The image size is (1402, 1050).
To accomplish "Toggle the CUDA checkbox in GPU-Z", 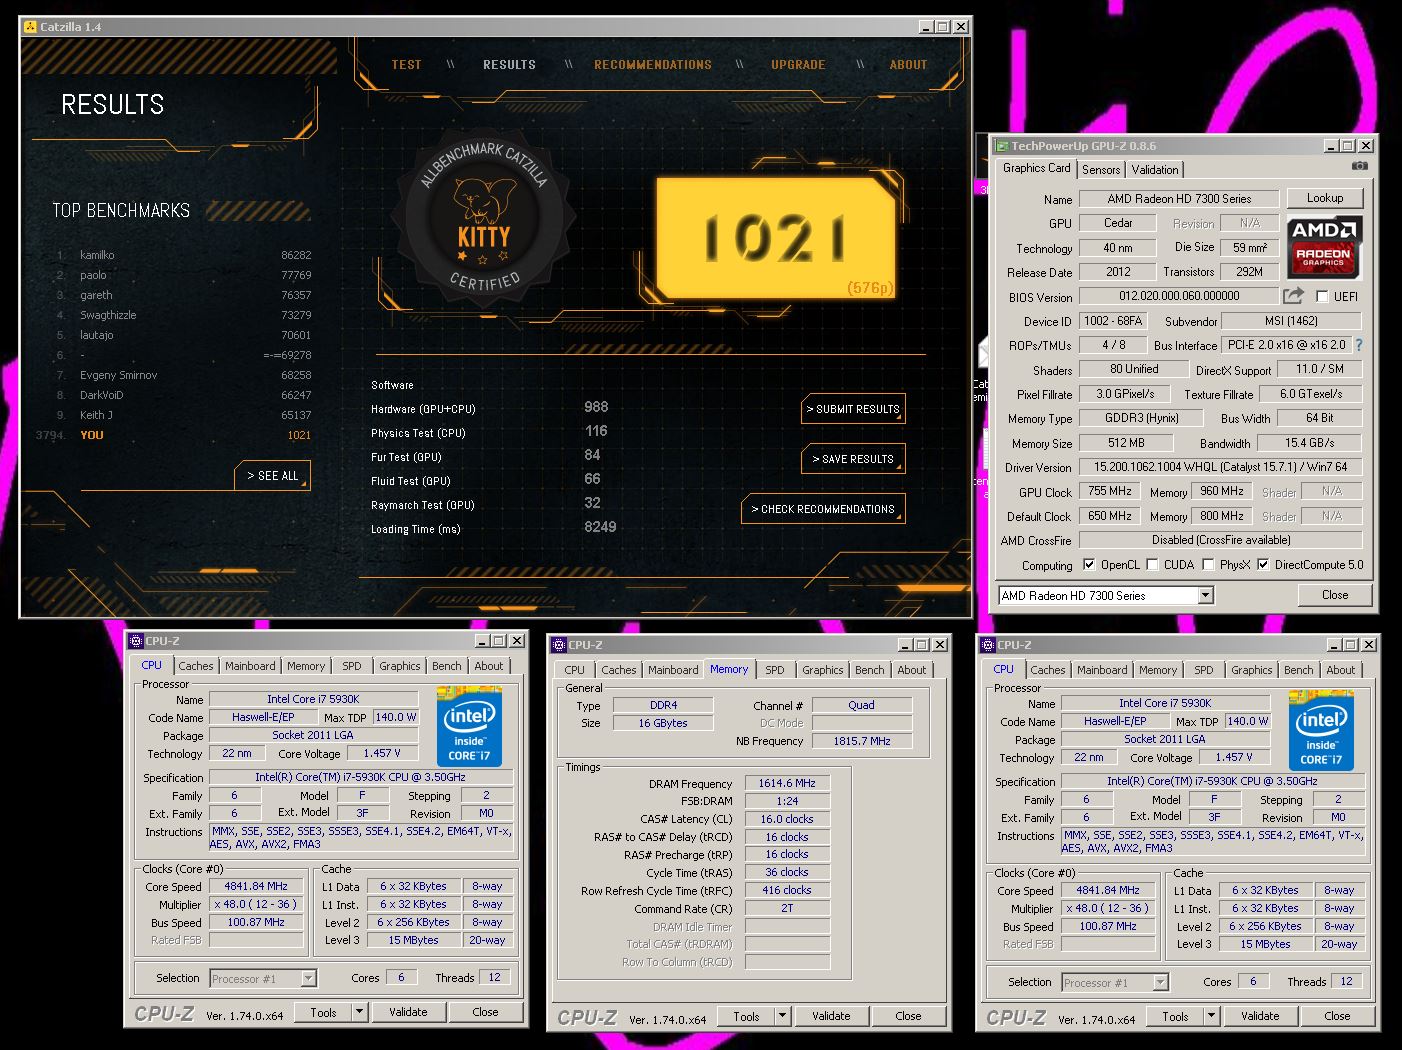I will point(1153,564).
